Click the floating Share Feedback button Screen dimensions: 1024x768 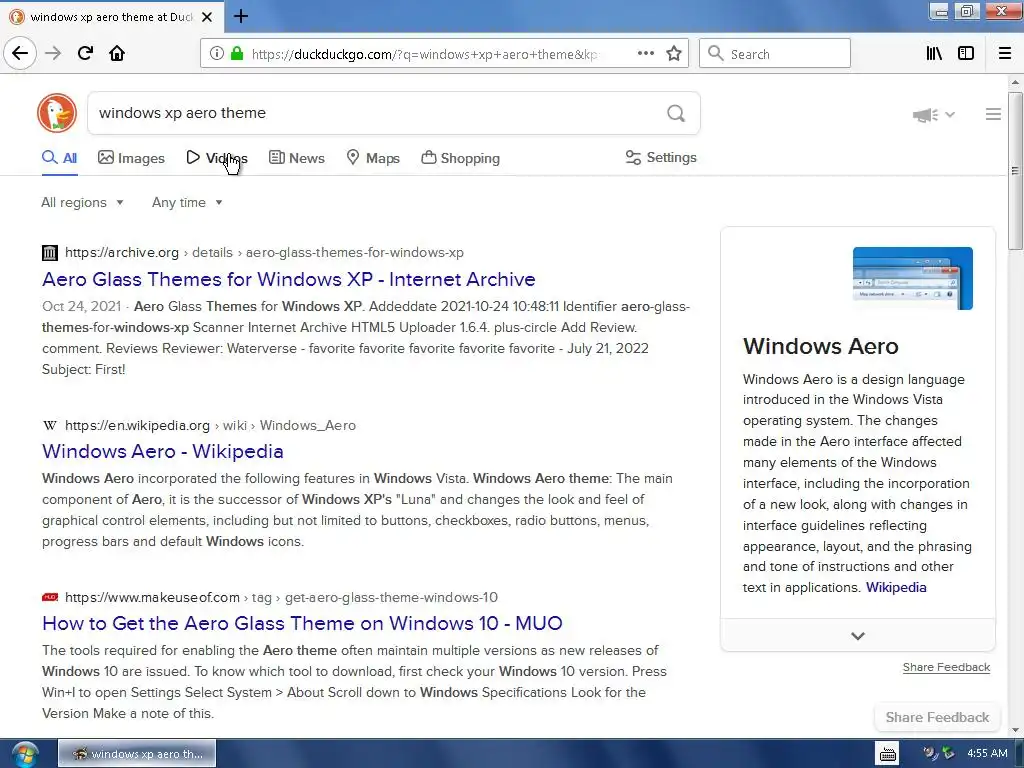click(x=937, y=717)
